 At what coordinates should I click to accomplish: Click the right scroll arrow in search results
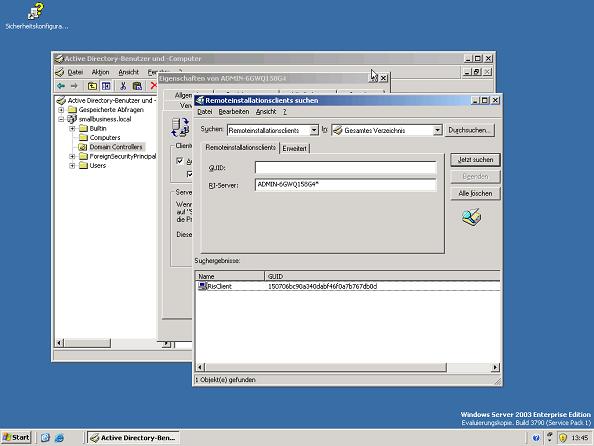coord(495,367)
